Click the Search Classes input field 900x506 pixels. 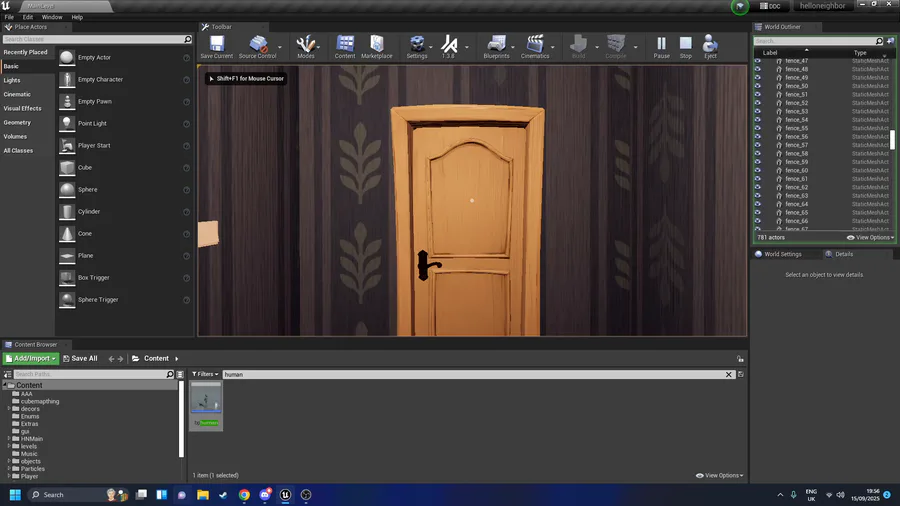tap(96, 39)
